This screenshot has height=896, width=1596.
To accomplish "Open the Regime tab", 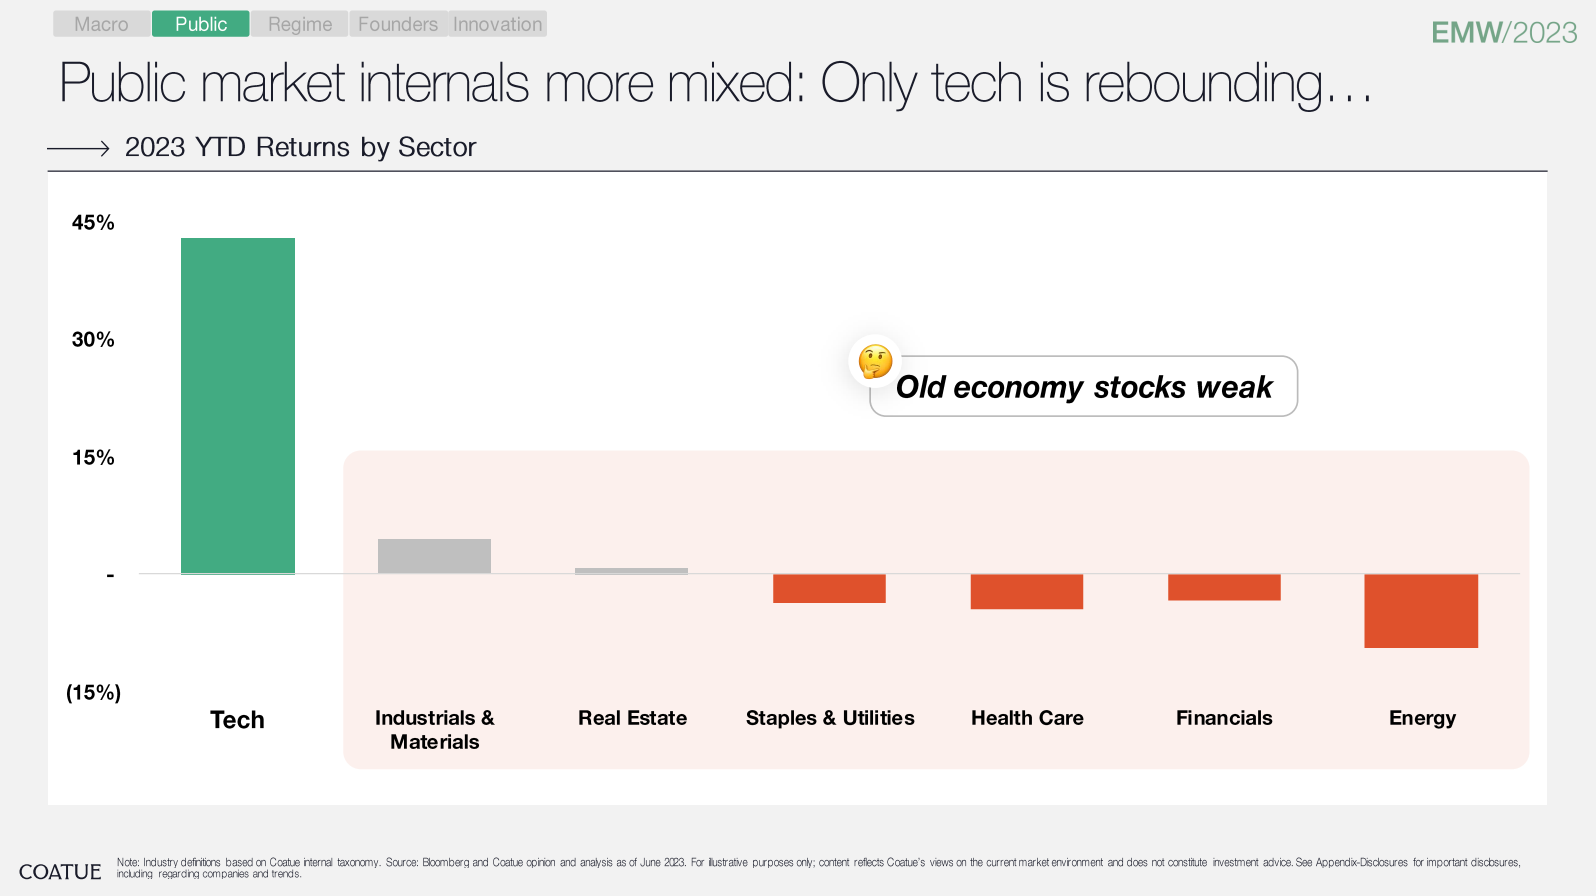I will pos(299,24).
